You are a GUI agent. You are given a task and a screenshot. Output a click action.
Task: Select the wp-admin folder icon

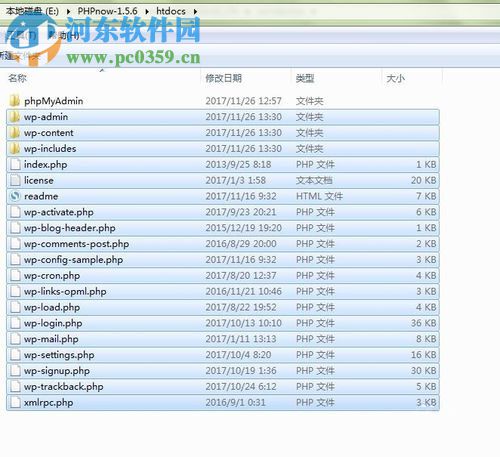point(14,117)
